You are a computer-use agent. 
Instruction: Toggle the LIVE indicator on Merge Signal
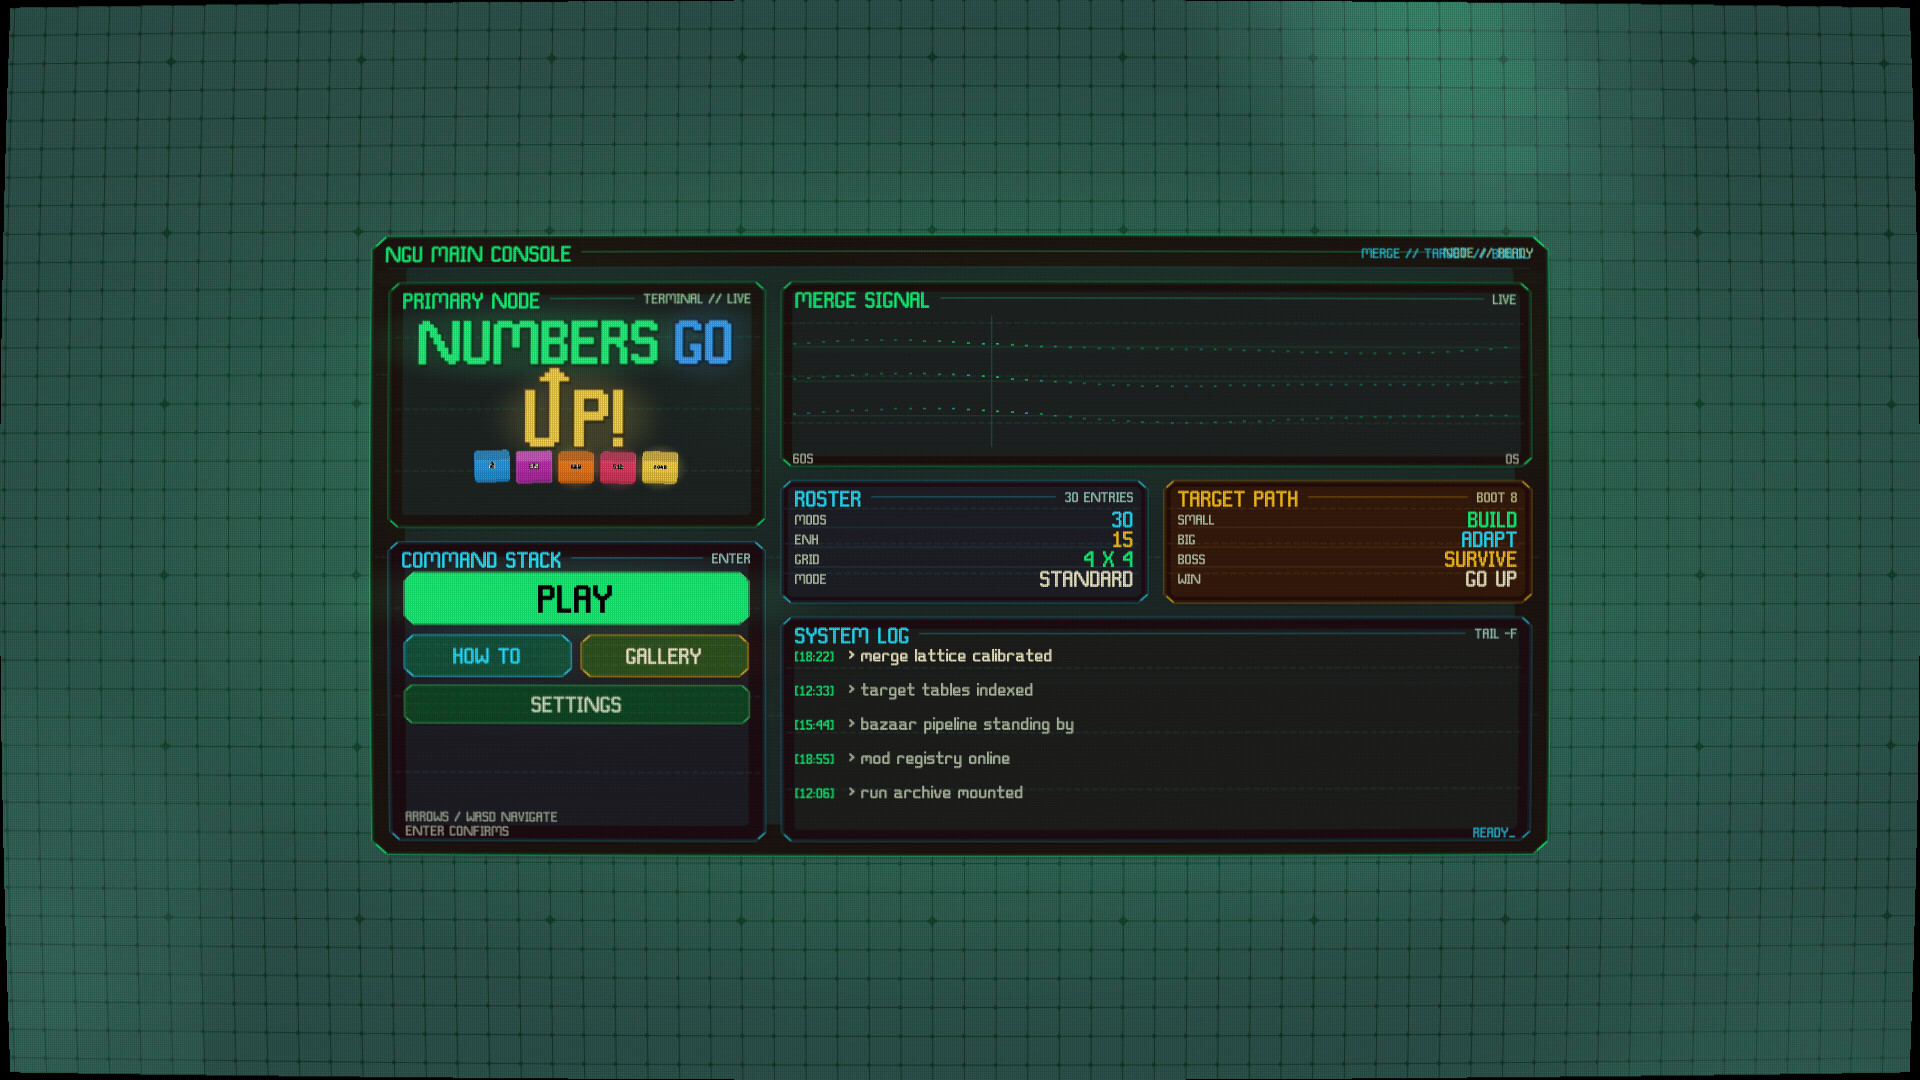pos(1504,299)
